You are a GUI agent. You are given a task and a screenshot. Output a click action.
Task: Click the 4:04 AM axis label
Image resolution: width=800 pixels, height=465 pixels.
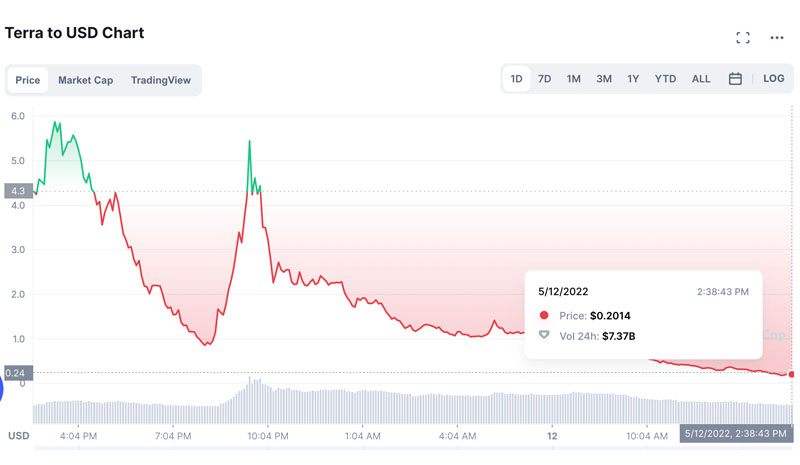click(457, 436)
